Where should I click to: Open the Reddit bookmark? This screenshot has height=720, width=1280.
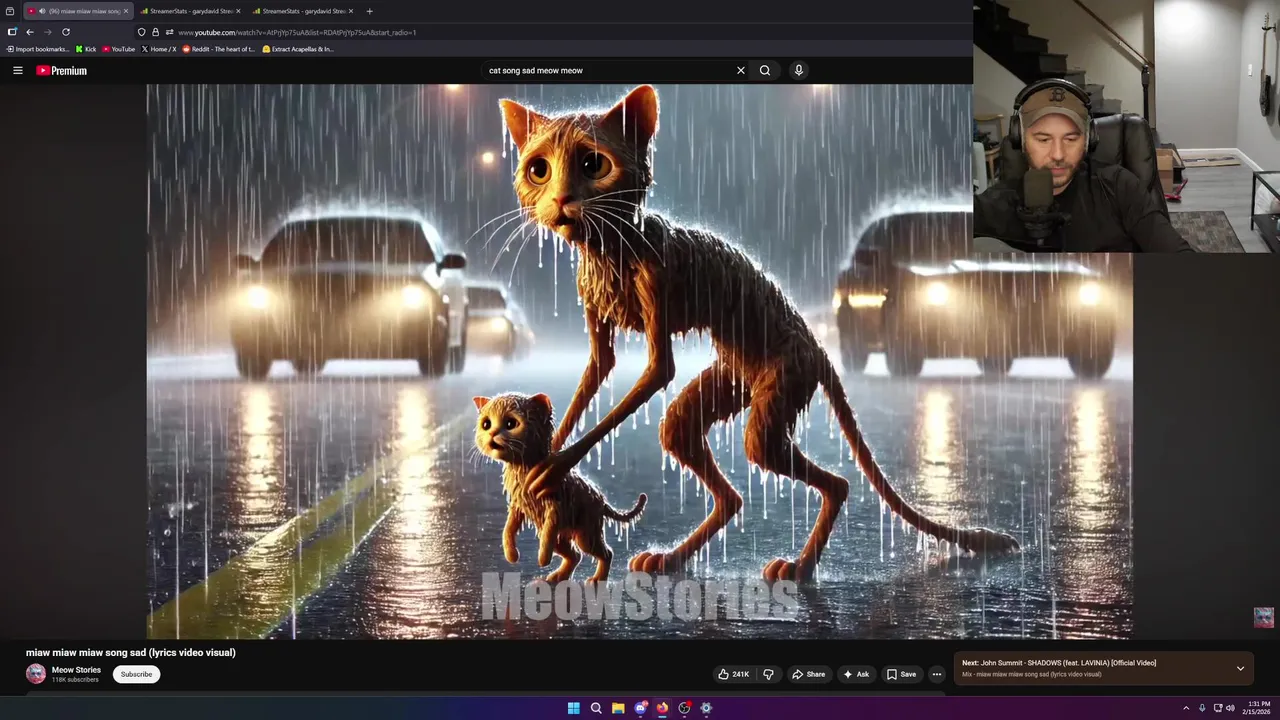tap(219, 49)
